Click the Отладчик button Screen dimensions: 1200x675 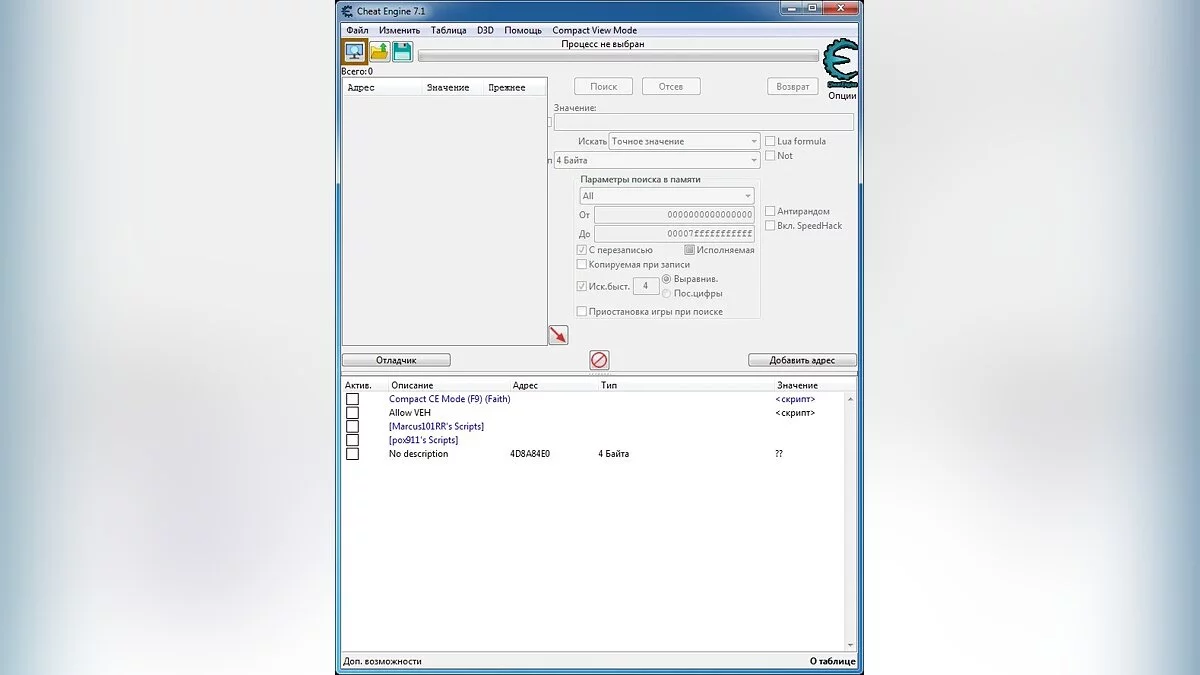[x=396, y=360]
